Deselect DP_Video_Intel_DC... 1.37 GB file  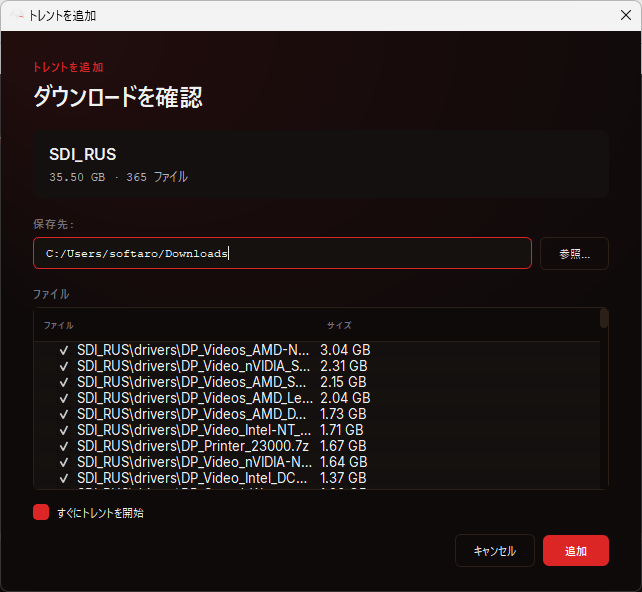click(x=64, y=478)
